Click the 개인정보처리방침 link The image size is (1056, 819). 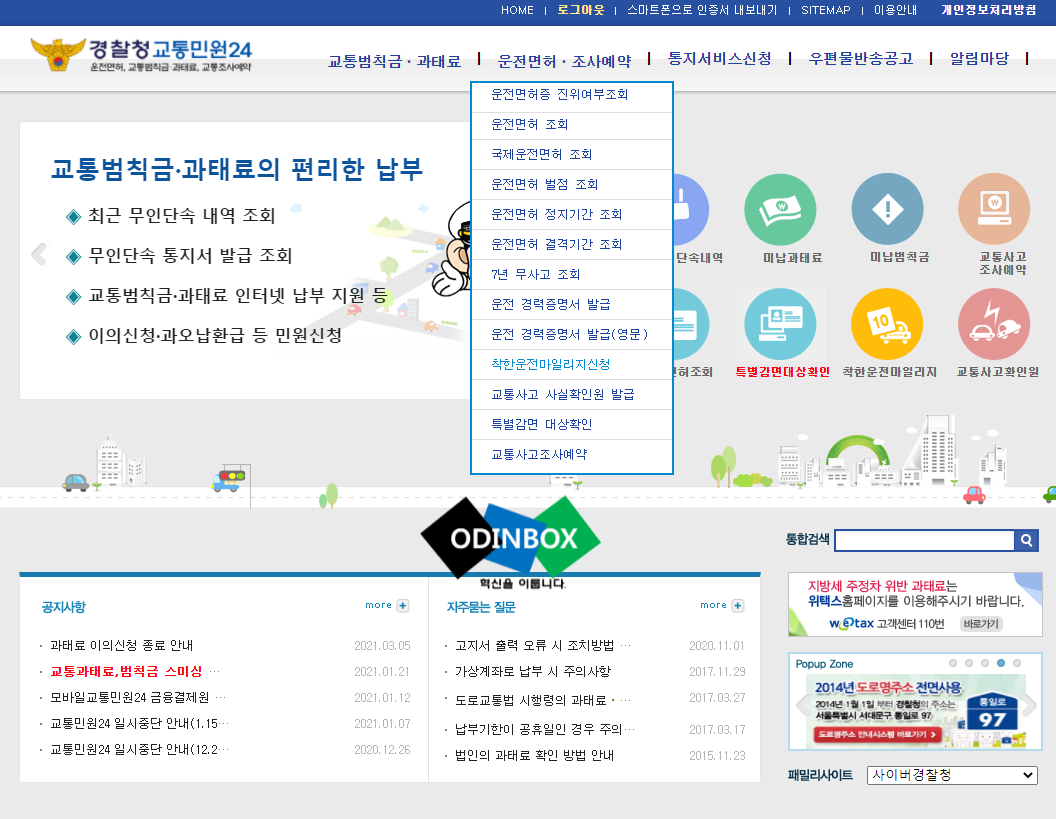(x=989, y=10)
